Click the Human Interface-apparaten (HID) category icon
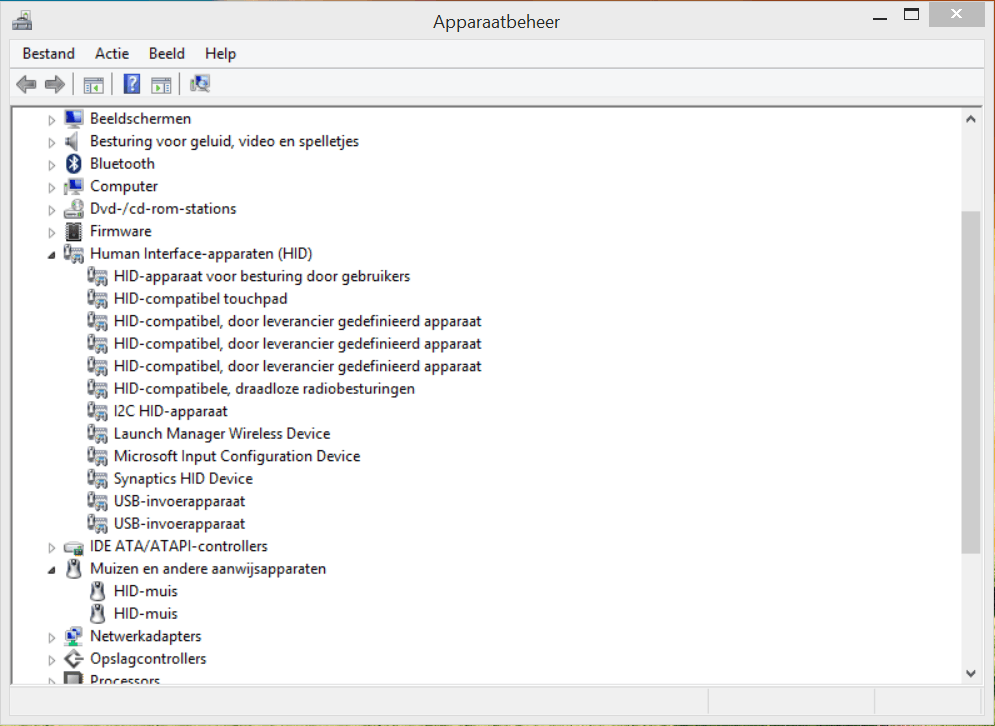This screenshot has width=995, height=726. pos(74,254)
